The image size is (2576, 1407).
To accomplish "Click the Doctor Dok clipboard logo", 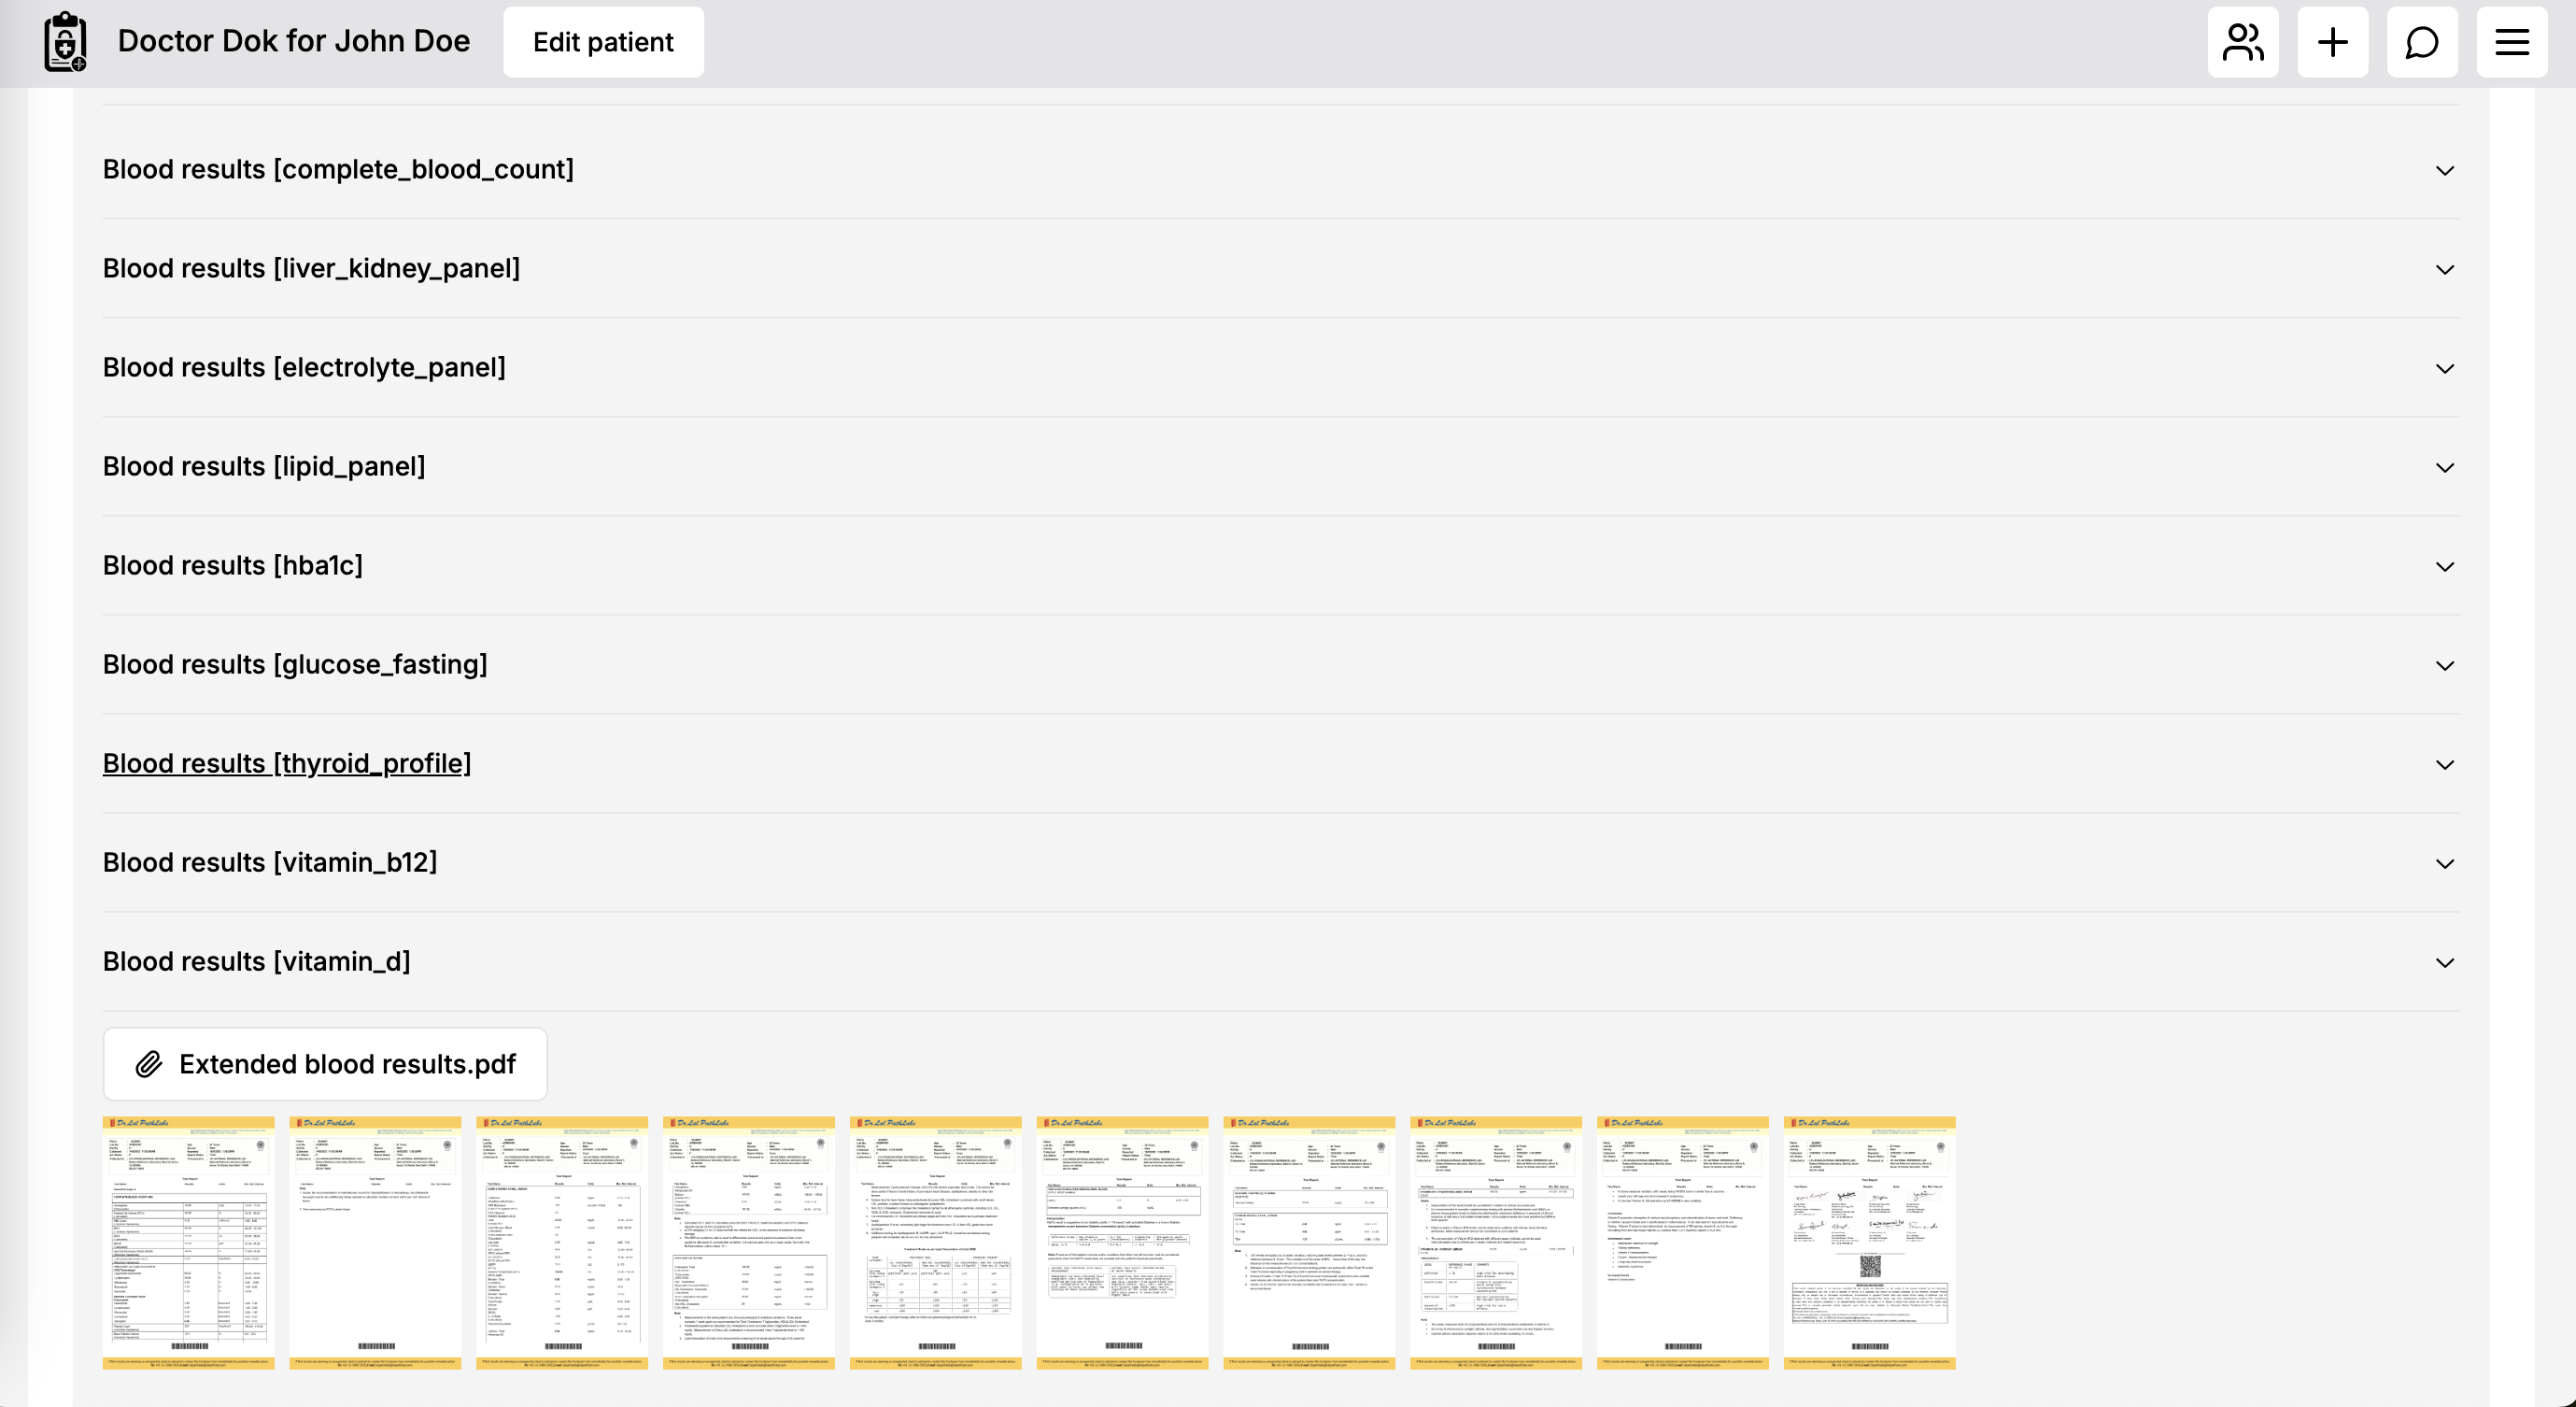I will point(65,42).
